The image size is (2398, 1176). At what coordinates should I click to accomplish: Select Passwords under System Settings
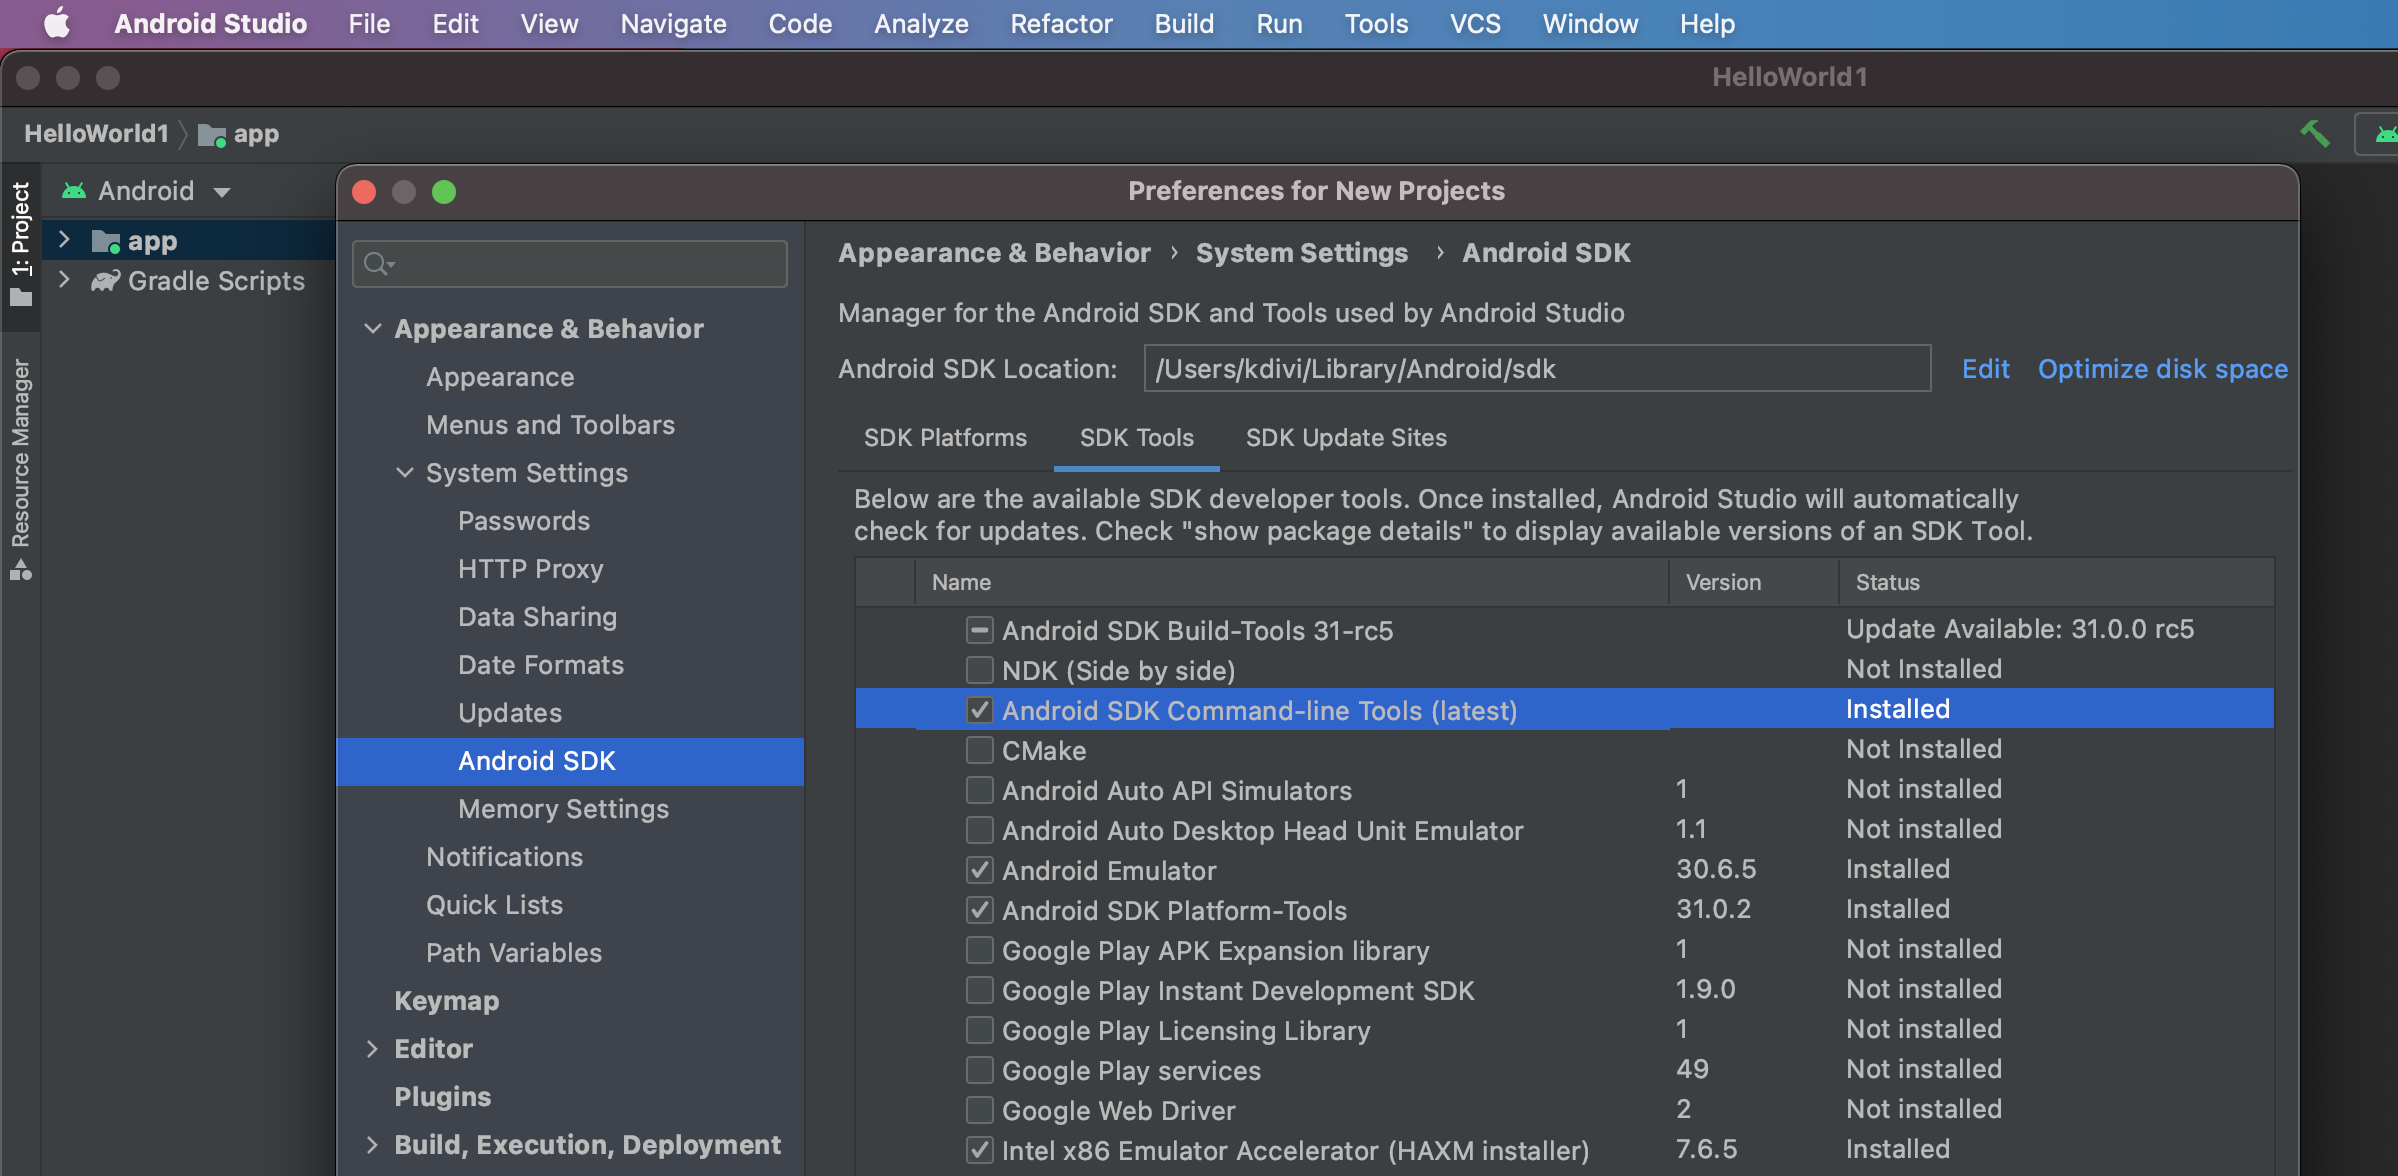[524, 521]
